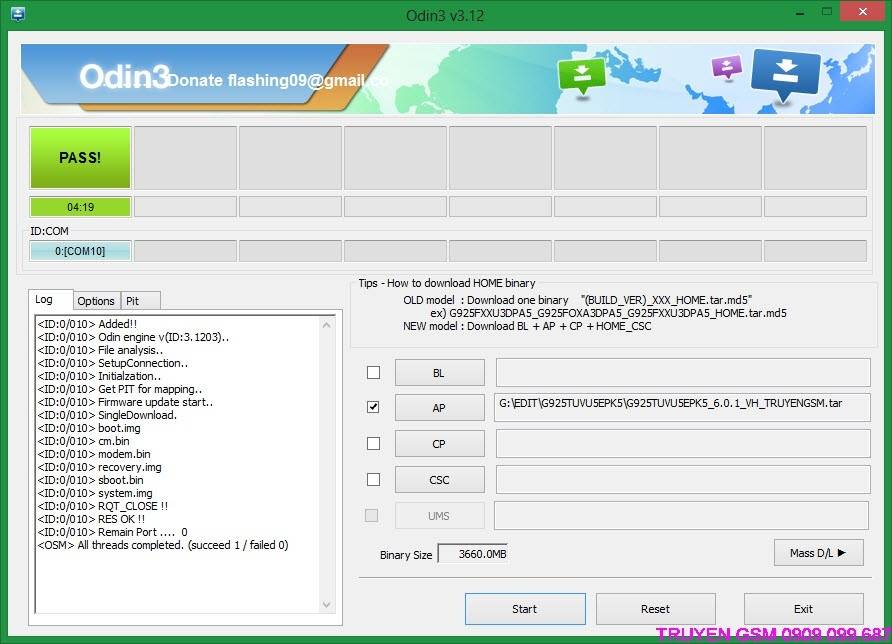The width and height of the screenshot is (892, 644).
Task: Click the AP file path field
Action: [683, 407]
